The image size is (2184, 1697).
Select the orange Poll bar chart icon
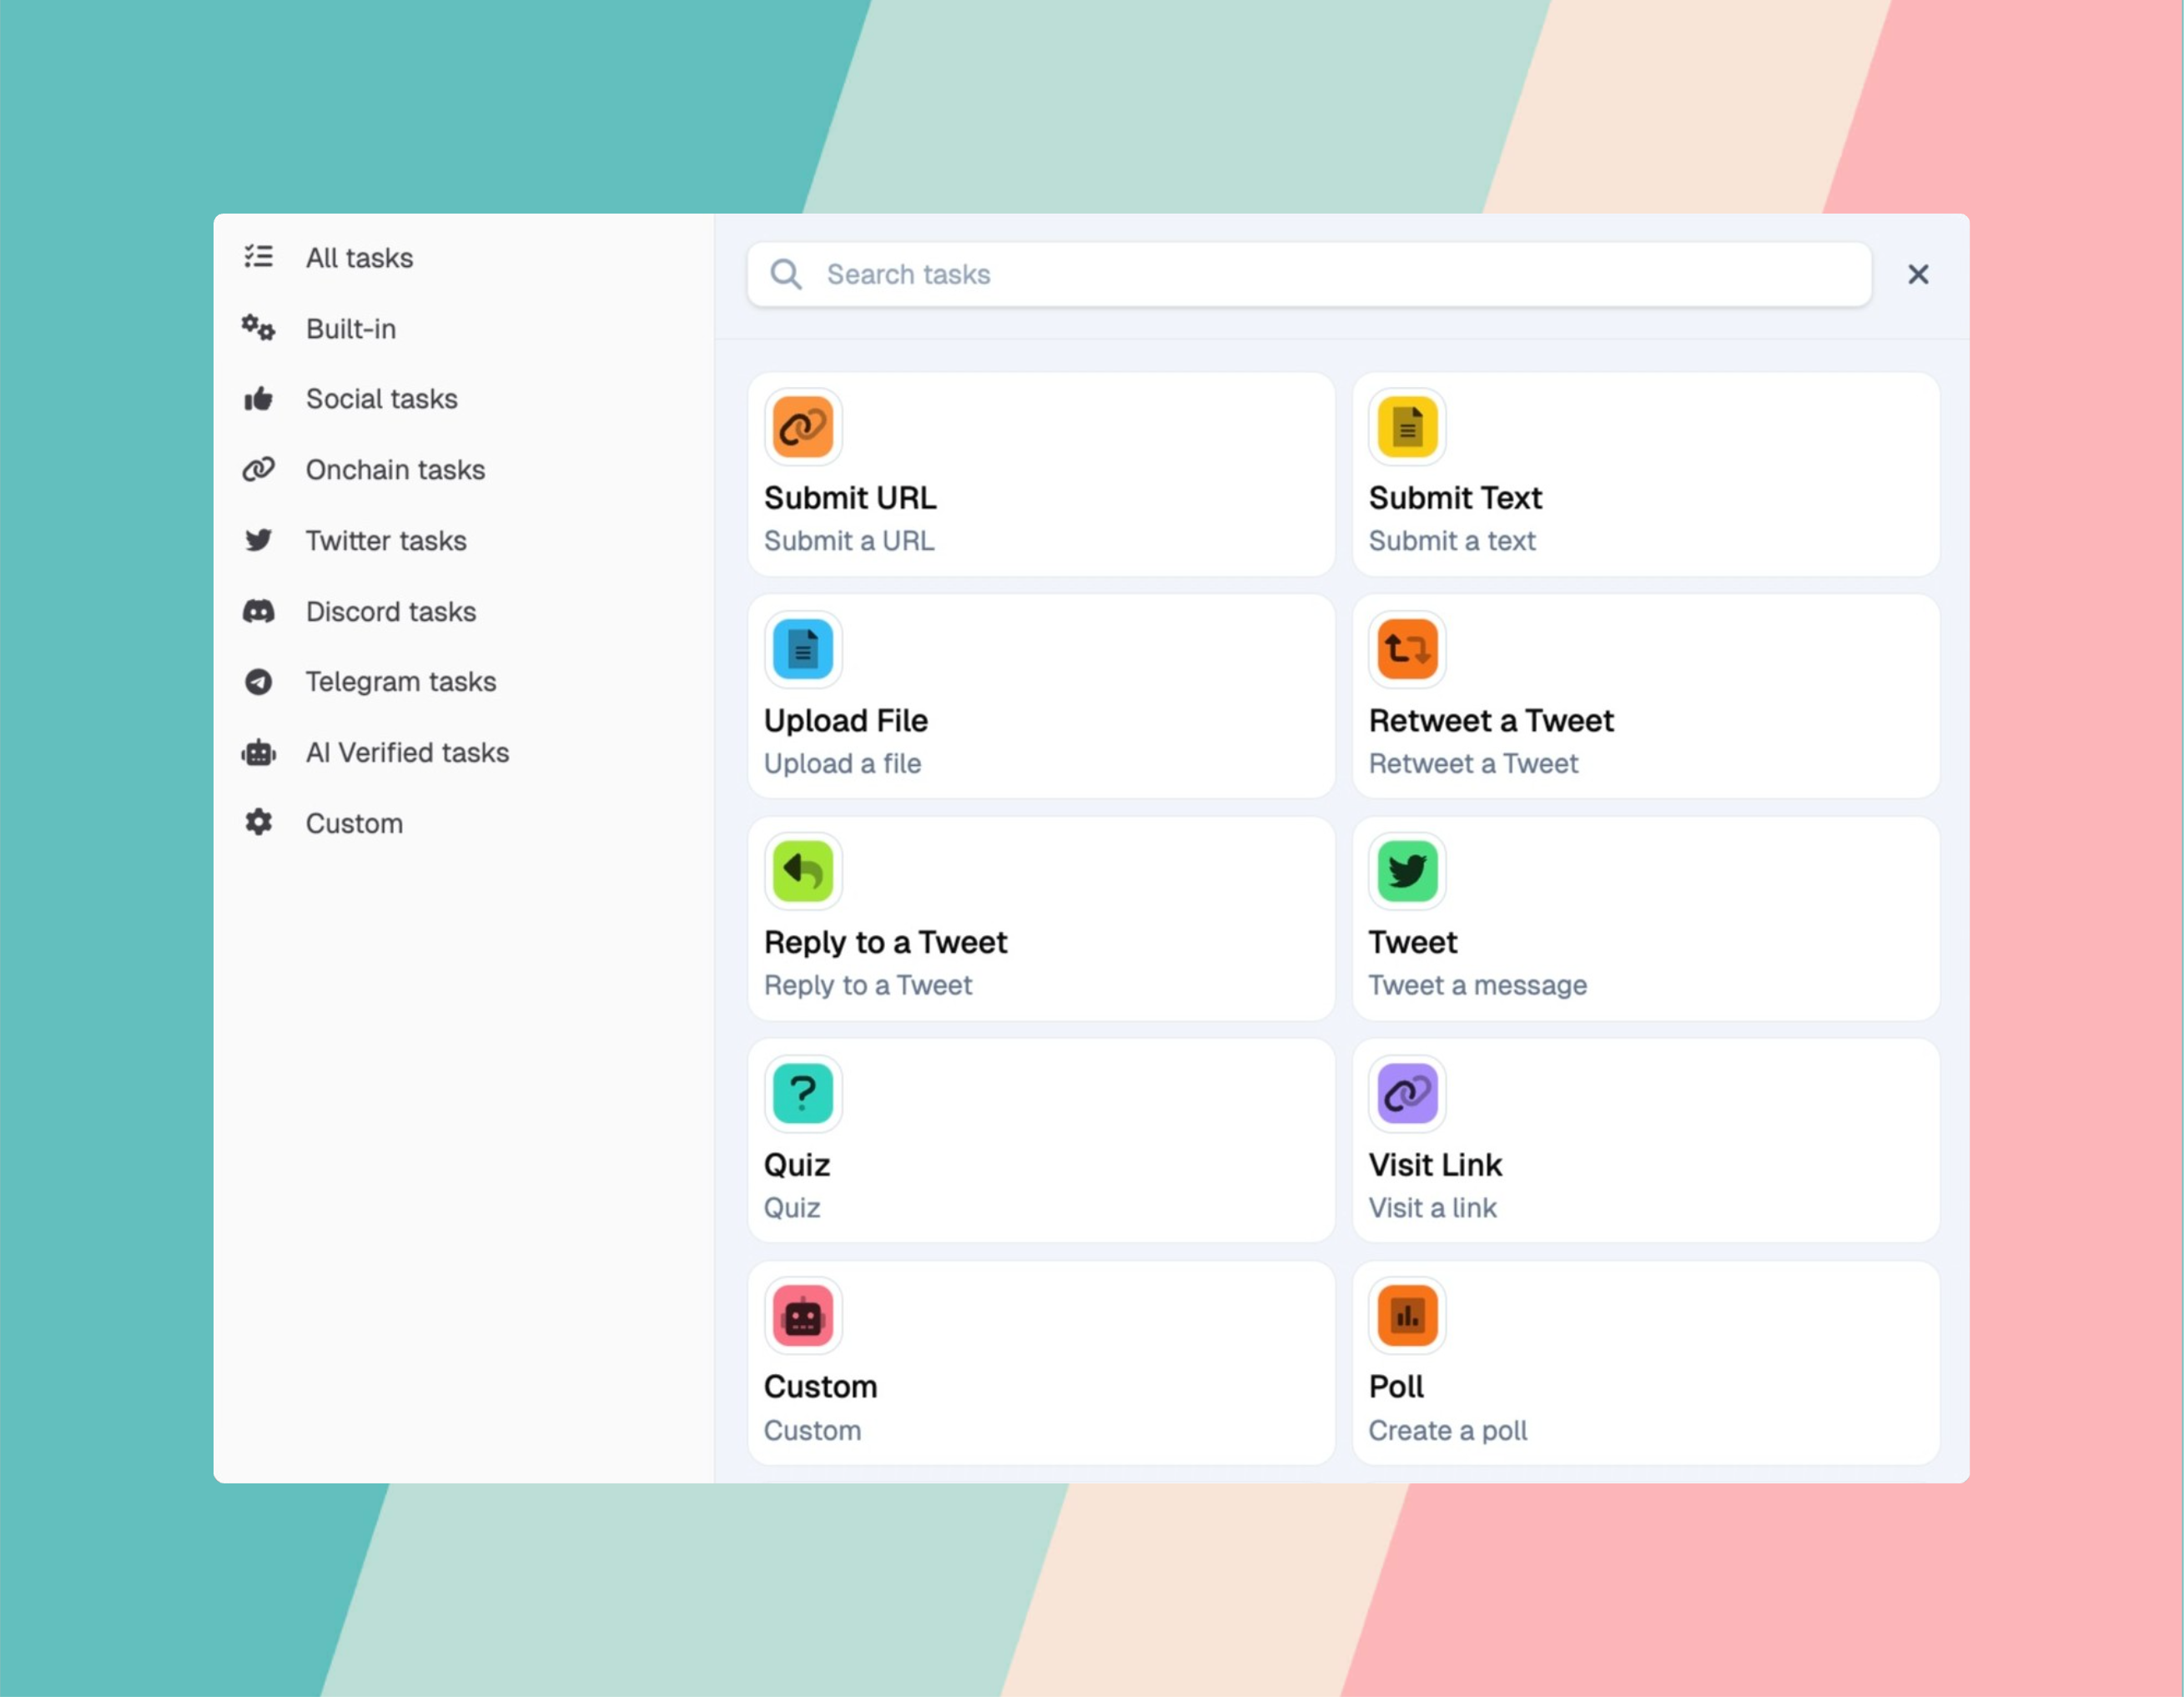[1407, 1316]
